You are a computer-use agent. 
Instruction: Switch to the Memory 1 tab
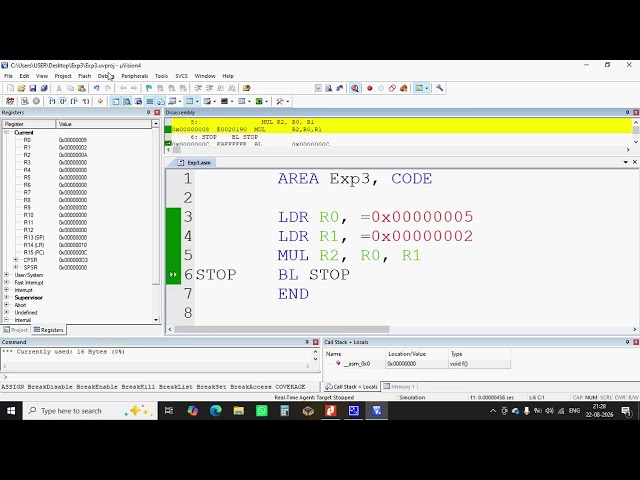coord(399,387)
